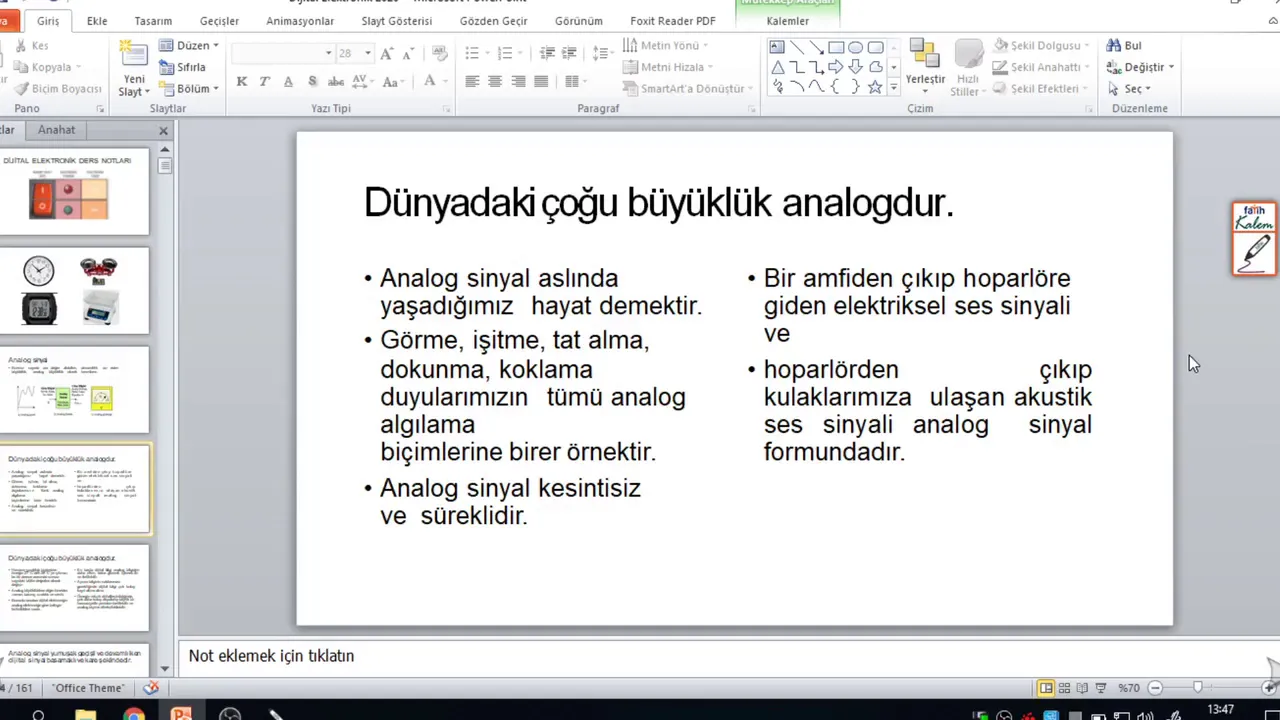1280x720 pixels.
Task: Open the Slayt Gösterisi tab
Action: pos(397,21)
